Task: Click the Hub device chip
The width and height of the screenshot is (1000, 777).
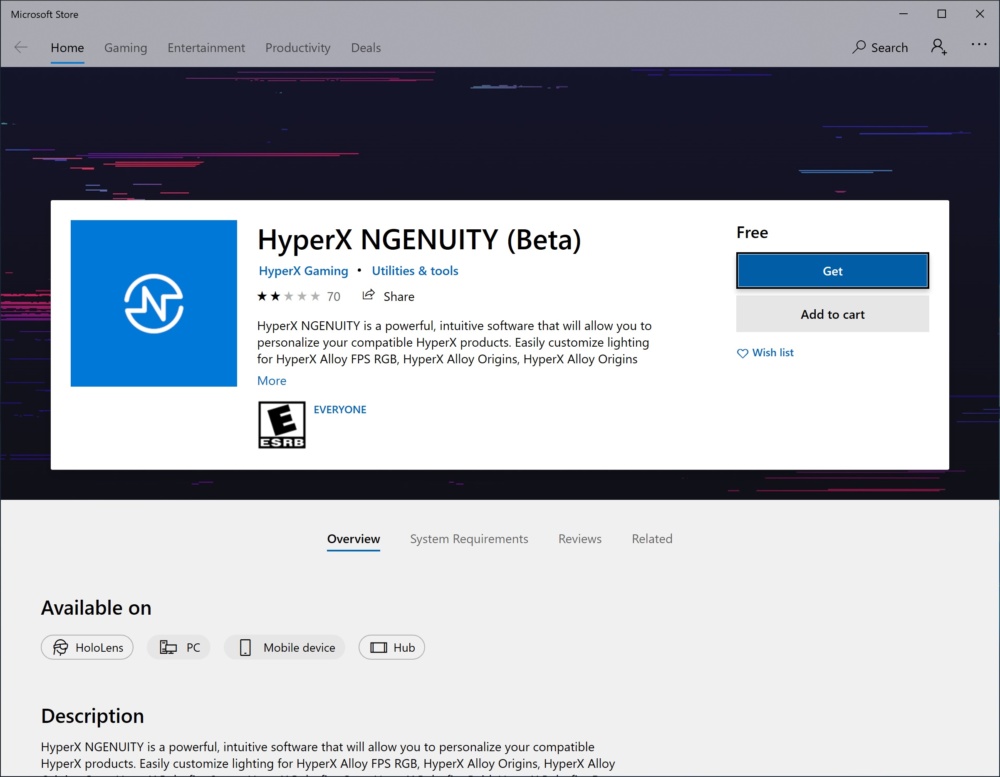Action: coord(392,648)
